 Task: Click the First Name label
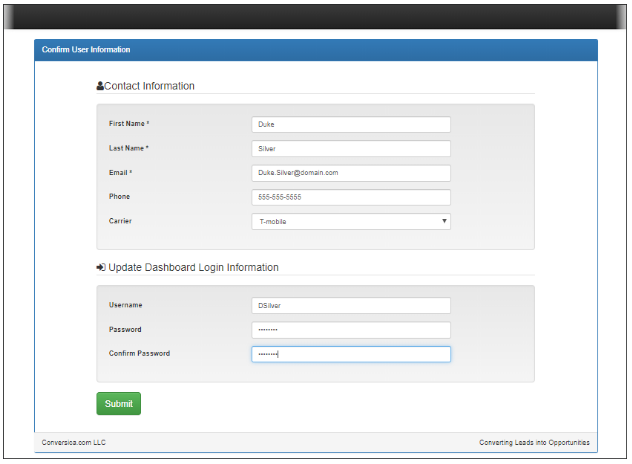click(x=129, y=124)
